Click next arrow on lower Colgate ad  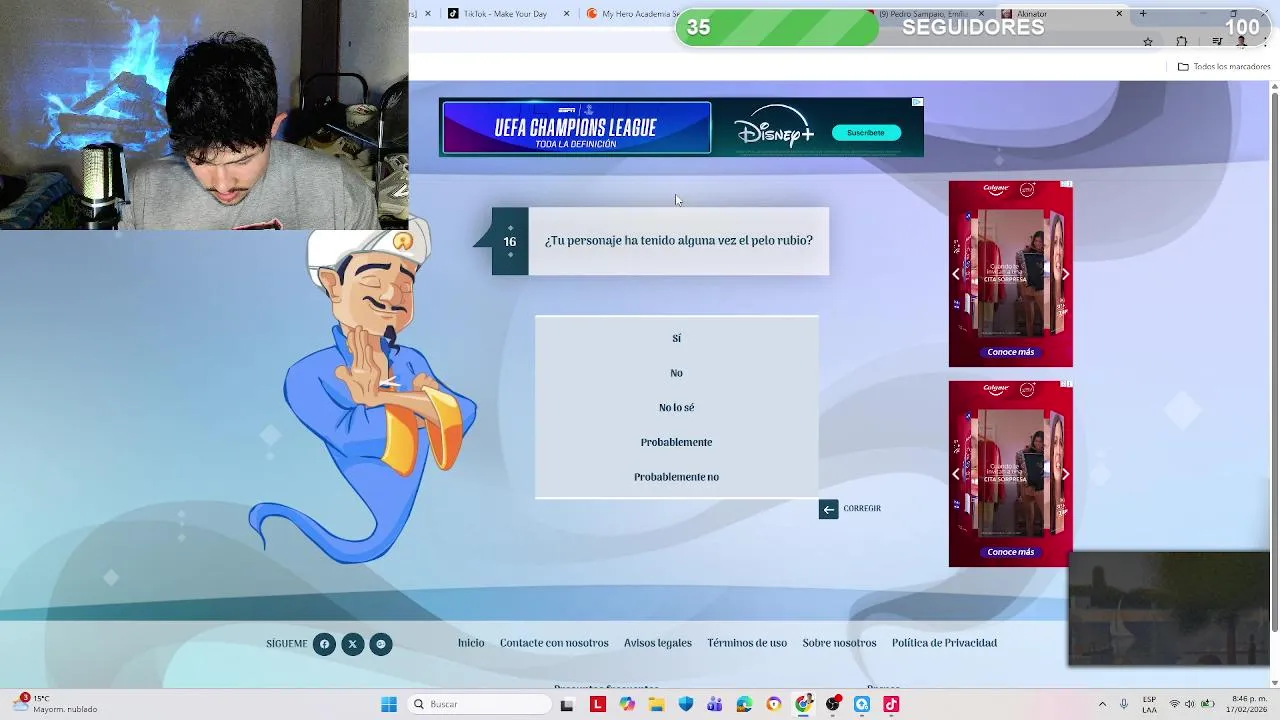(x=1065, y=473)
